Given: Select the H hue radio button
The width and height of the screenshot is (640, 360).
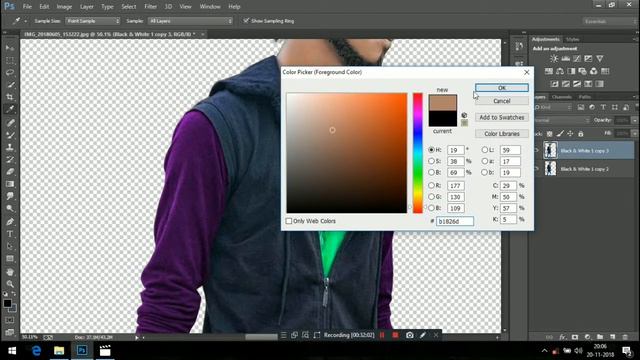Looking at the screenshot, I should (x=431, y=150).
